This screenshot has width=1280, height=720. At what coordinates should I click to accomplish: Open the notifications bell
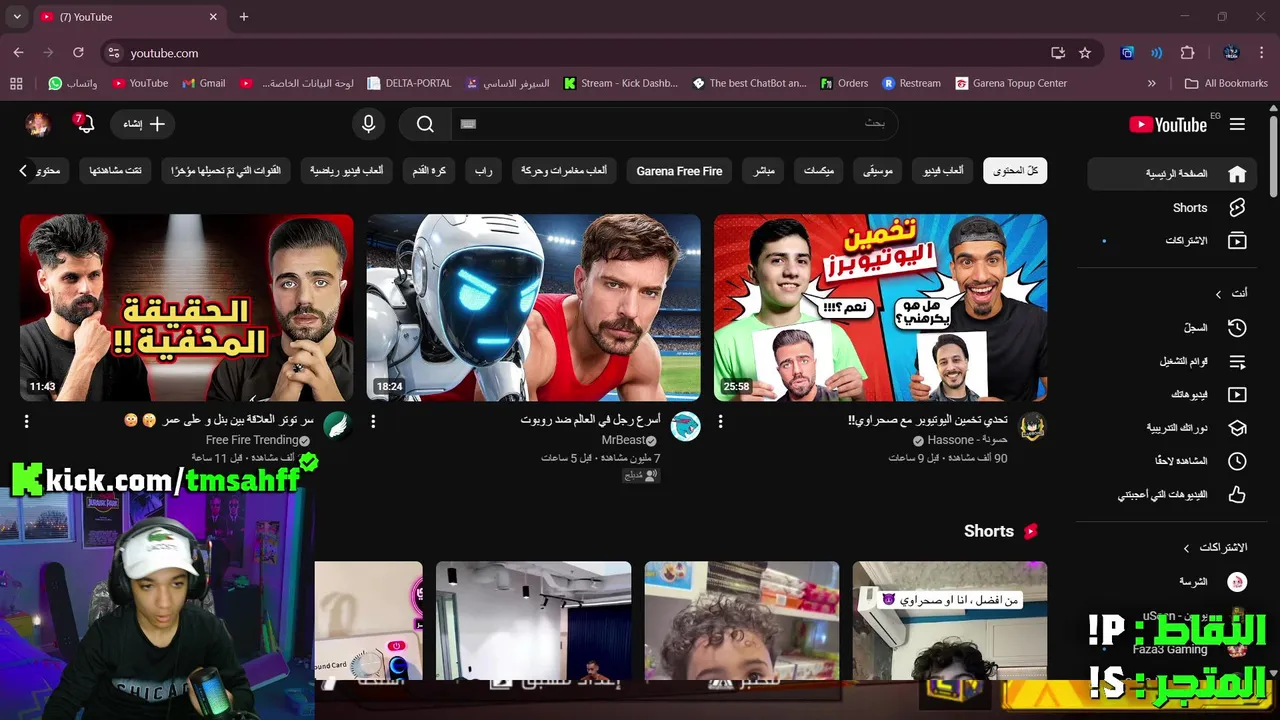[84, 124]
